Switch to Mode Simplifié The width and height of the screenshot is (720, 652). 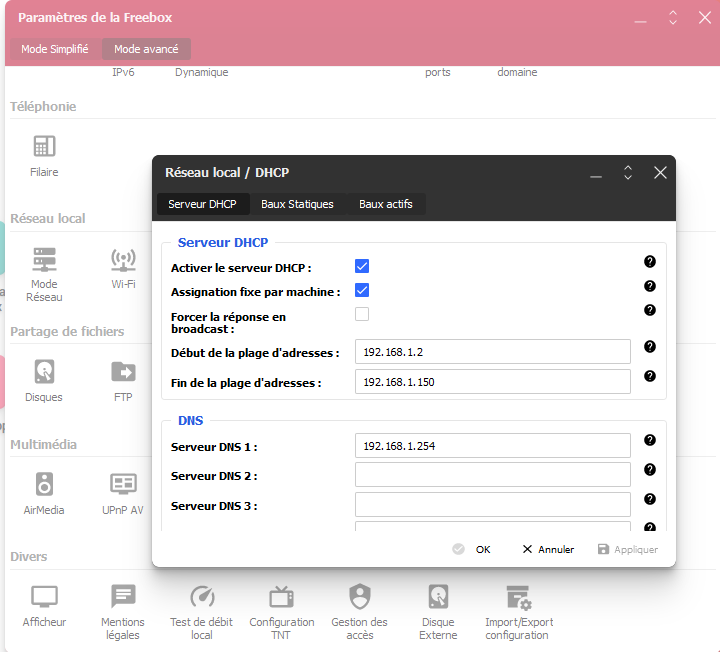click(x=55, y=49)
